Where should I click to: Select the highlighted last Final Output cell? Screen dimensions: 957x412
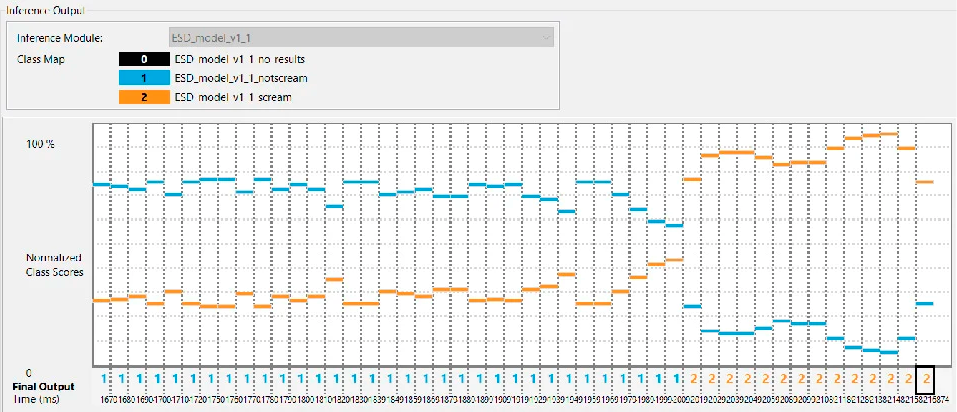tap(925, 379)
